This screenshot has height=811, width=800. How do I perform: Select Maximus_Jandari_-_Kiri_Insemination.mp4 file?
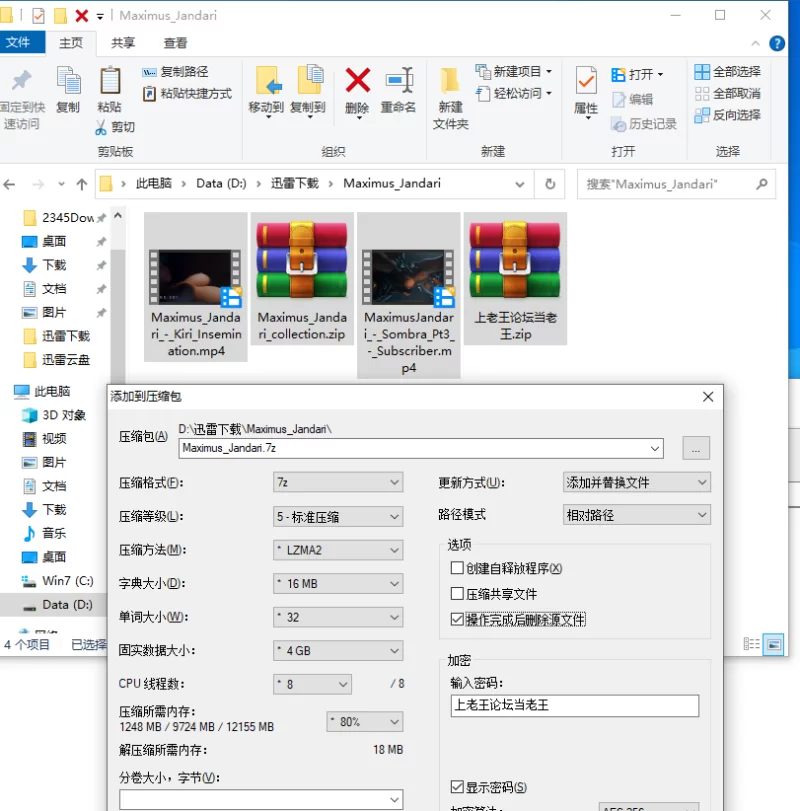tap(196, 287)
